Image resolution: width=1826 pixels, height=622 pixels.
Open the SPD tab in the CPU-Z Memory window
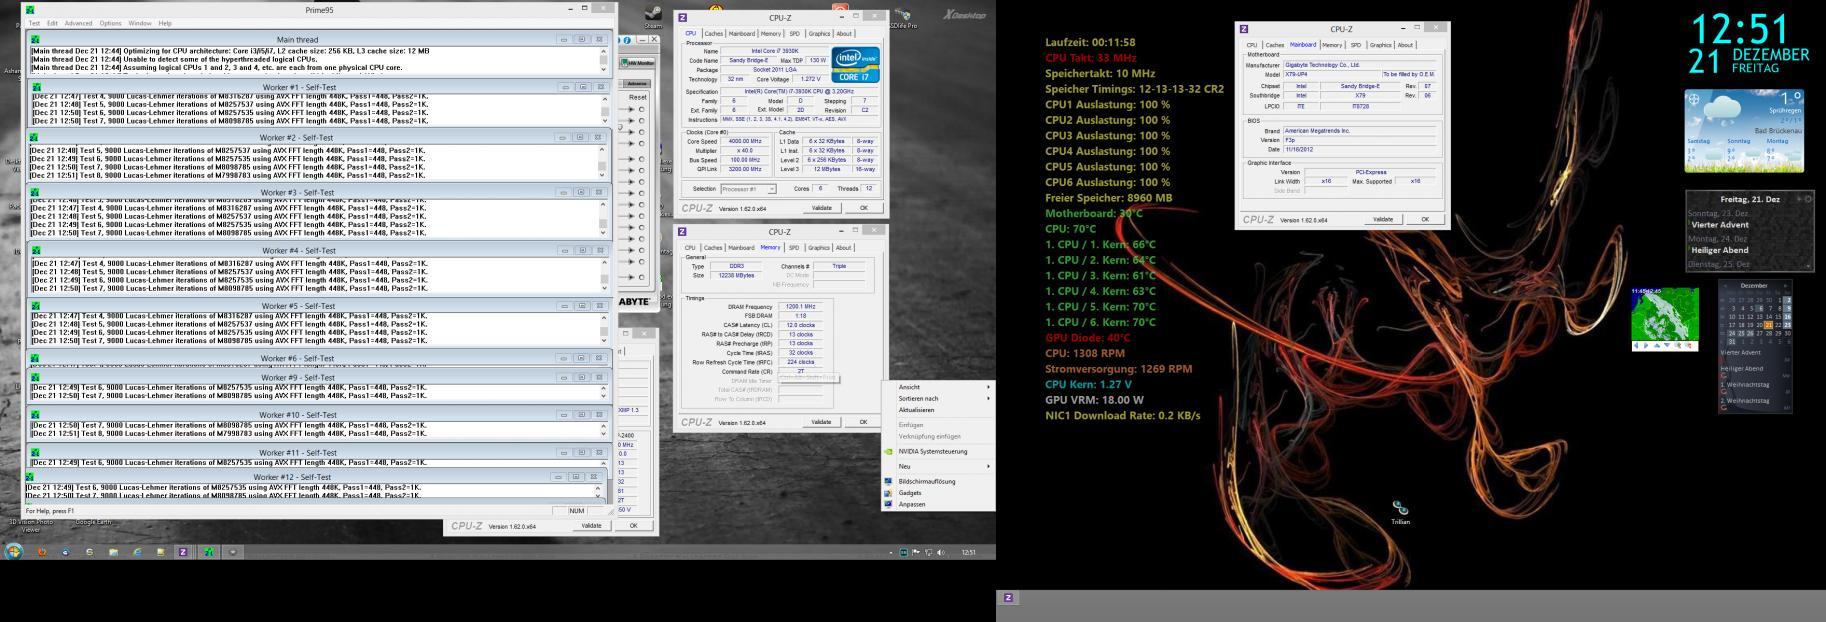click(794, 247)
